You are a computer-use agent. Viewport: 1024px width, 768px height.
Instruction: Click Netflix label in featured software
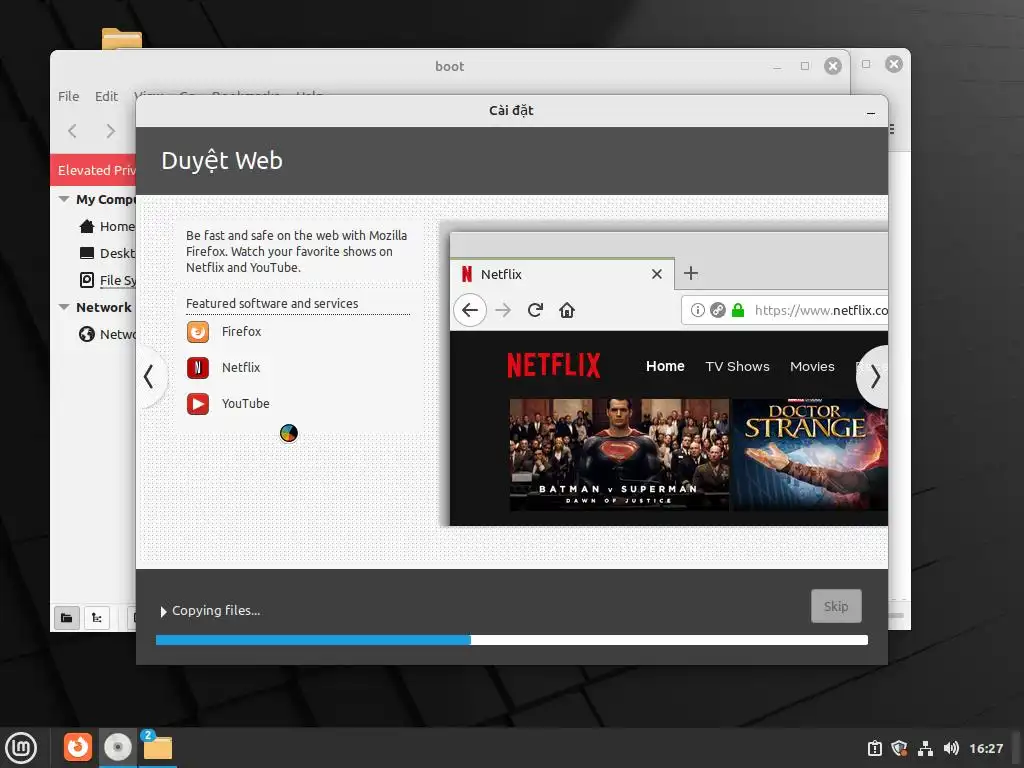(x=241, y=368)
